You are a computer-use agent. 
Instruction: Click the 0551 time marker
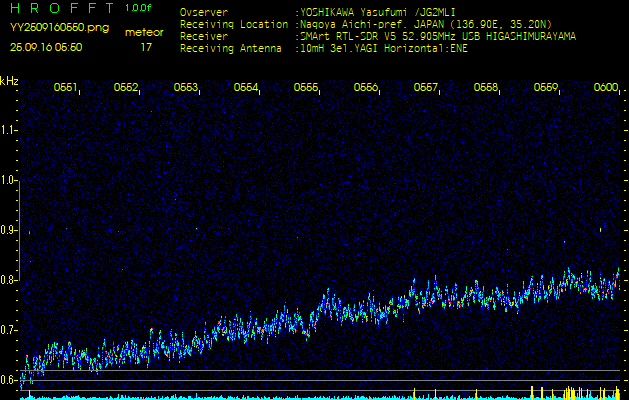(x=66, y=88)
